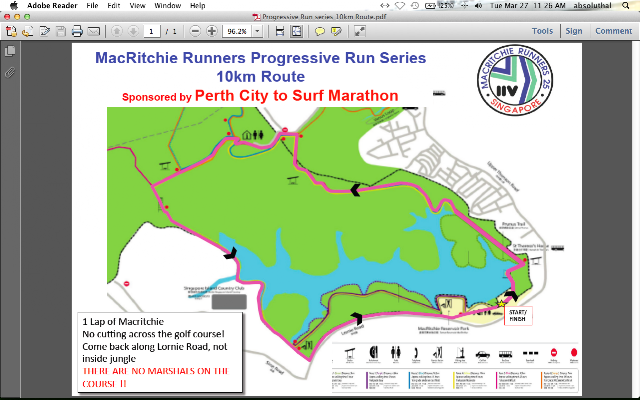This screenshot has width=640, height=400.
Task: Click the date and time in menu bar
Action: 527,5
